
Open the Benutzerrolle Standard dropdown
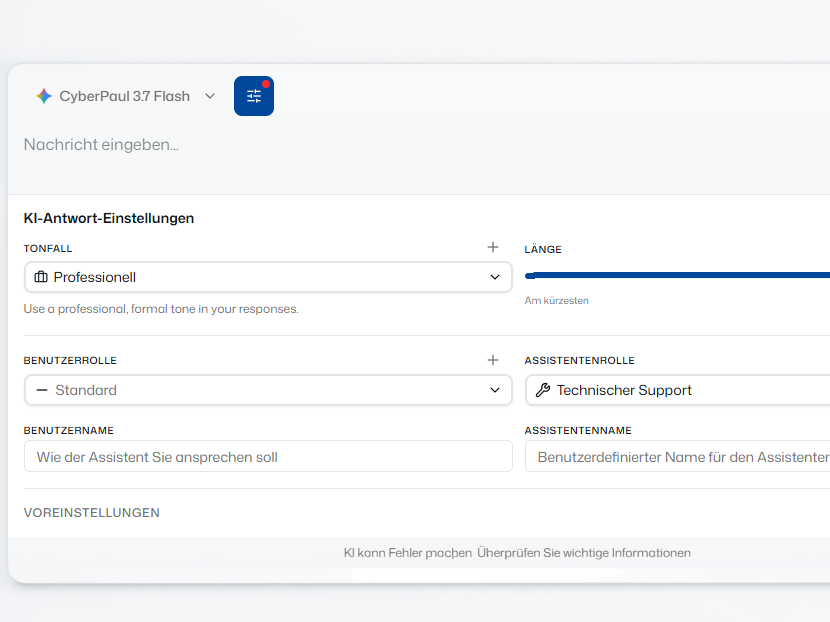click(268, 390)
